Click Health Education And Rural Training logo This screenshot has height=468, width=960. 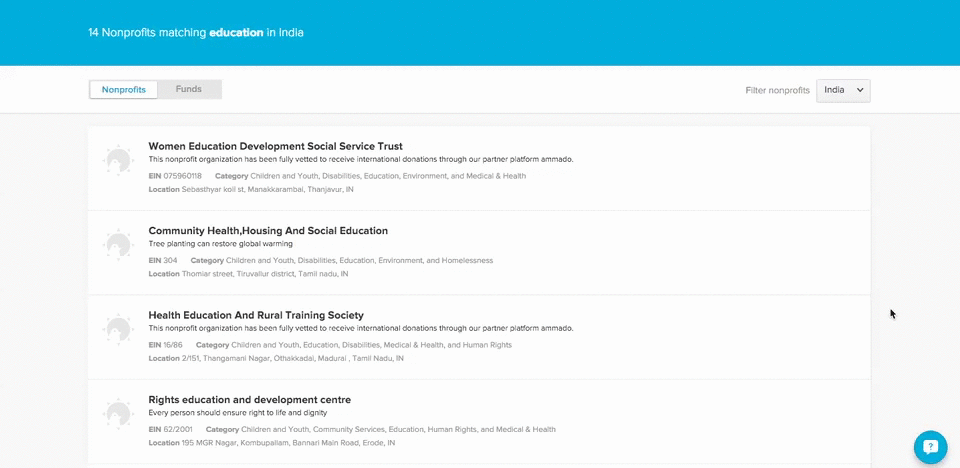click(118, 329)
